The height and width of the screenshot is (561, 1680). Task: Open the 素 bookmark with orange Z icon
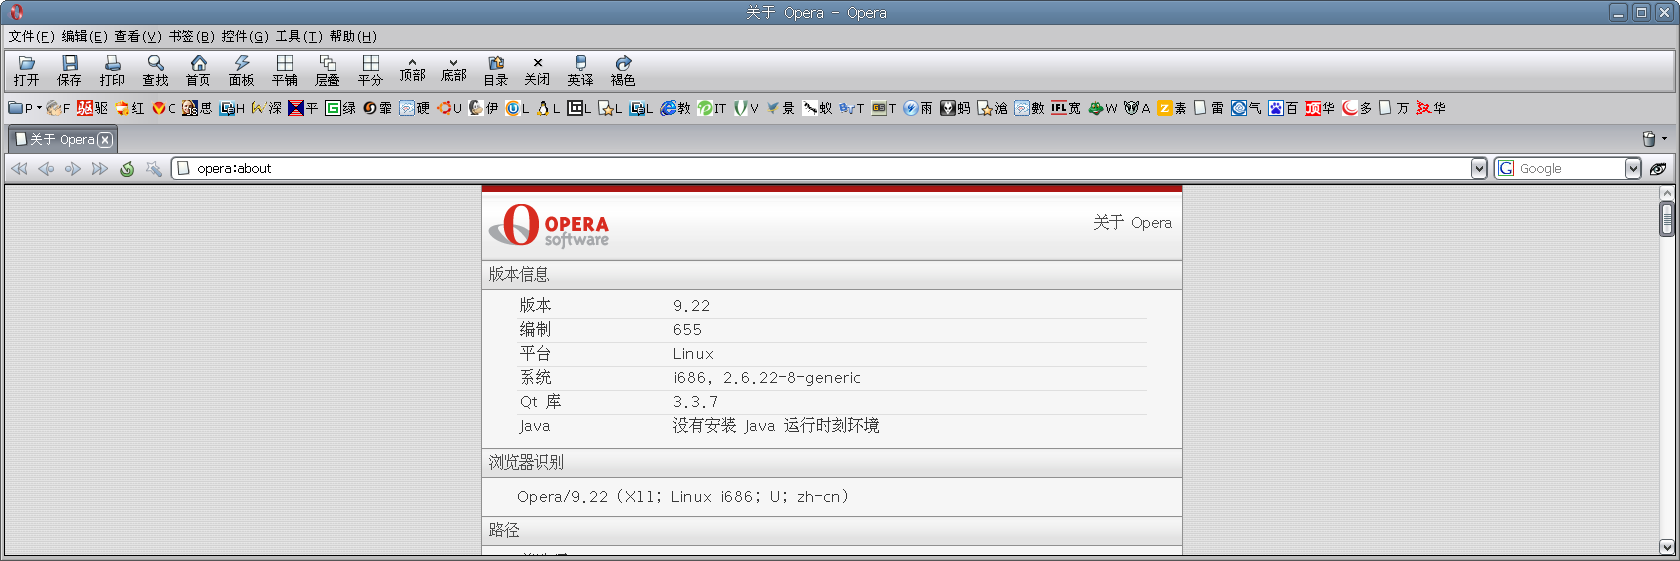1172,108
